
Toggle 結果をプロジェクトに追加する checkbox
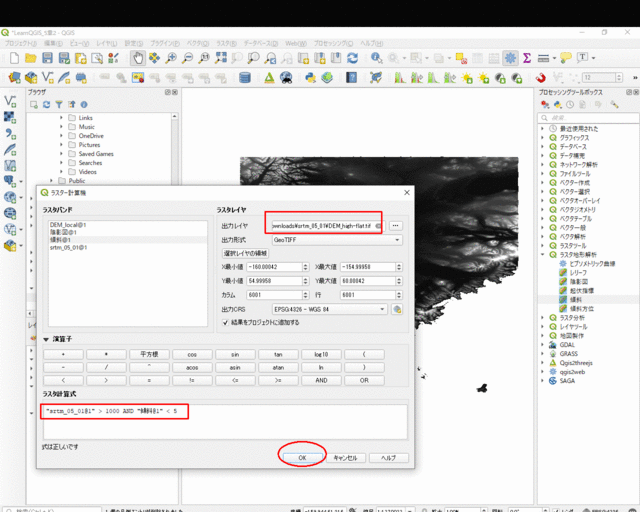coord(225,323)
